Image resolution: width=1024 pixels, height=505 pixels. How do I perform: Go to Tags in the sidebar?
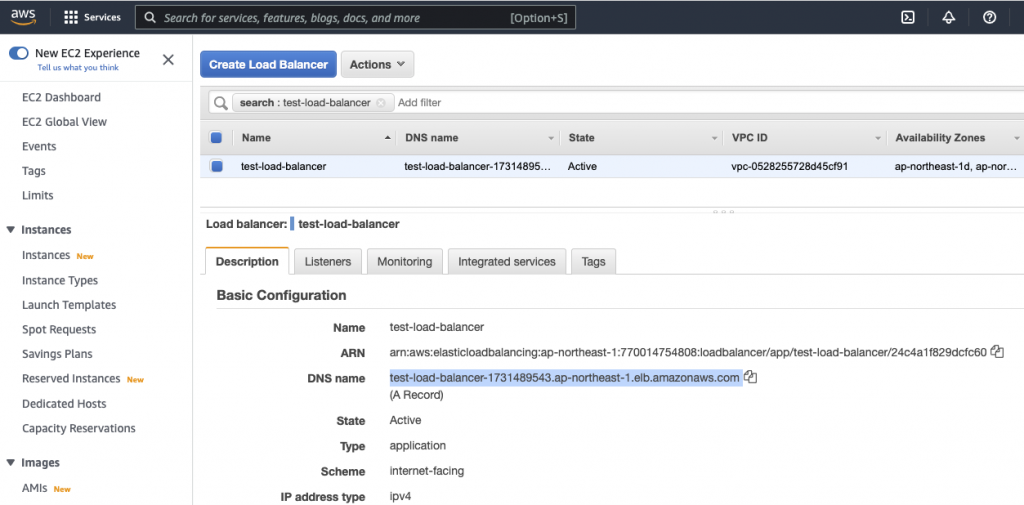coord(34,171)
